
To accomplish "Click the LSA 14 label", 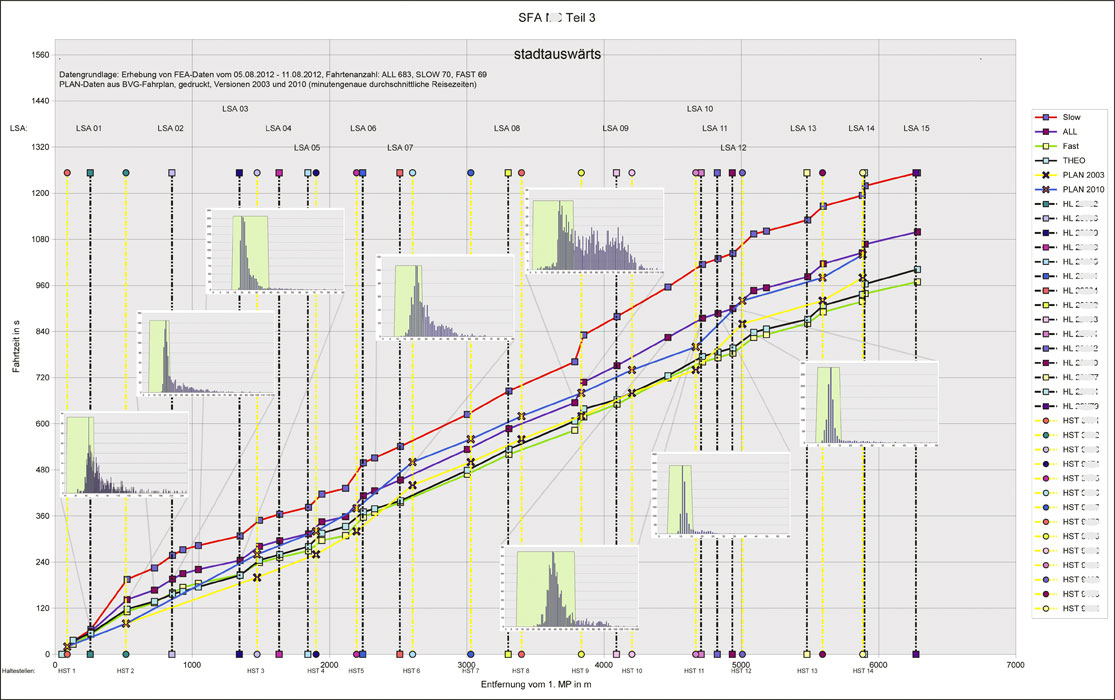I will [x=862, y=128].
